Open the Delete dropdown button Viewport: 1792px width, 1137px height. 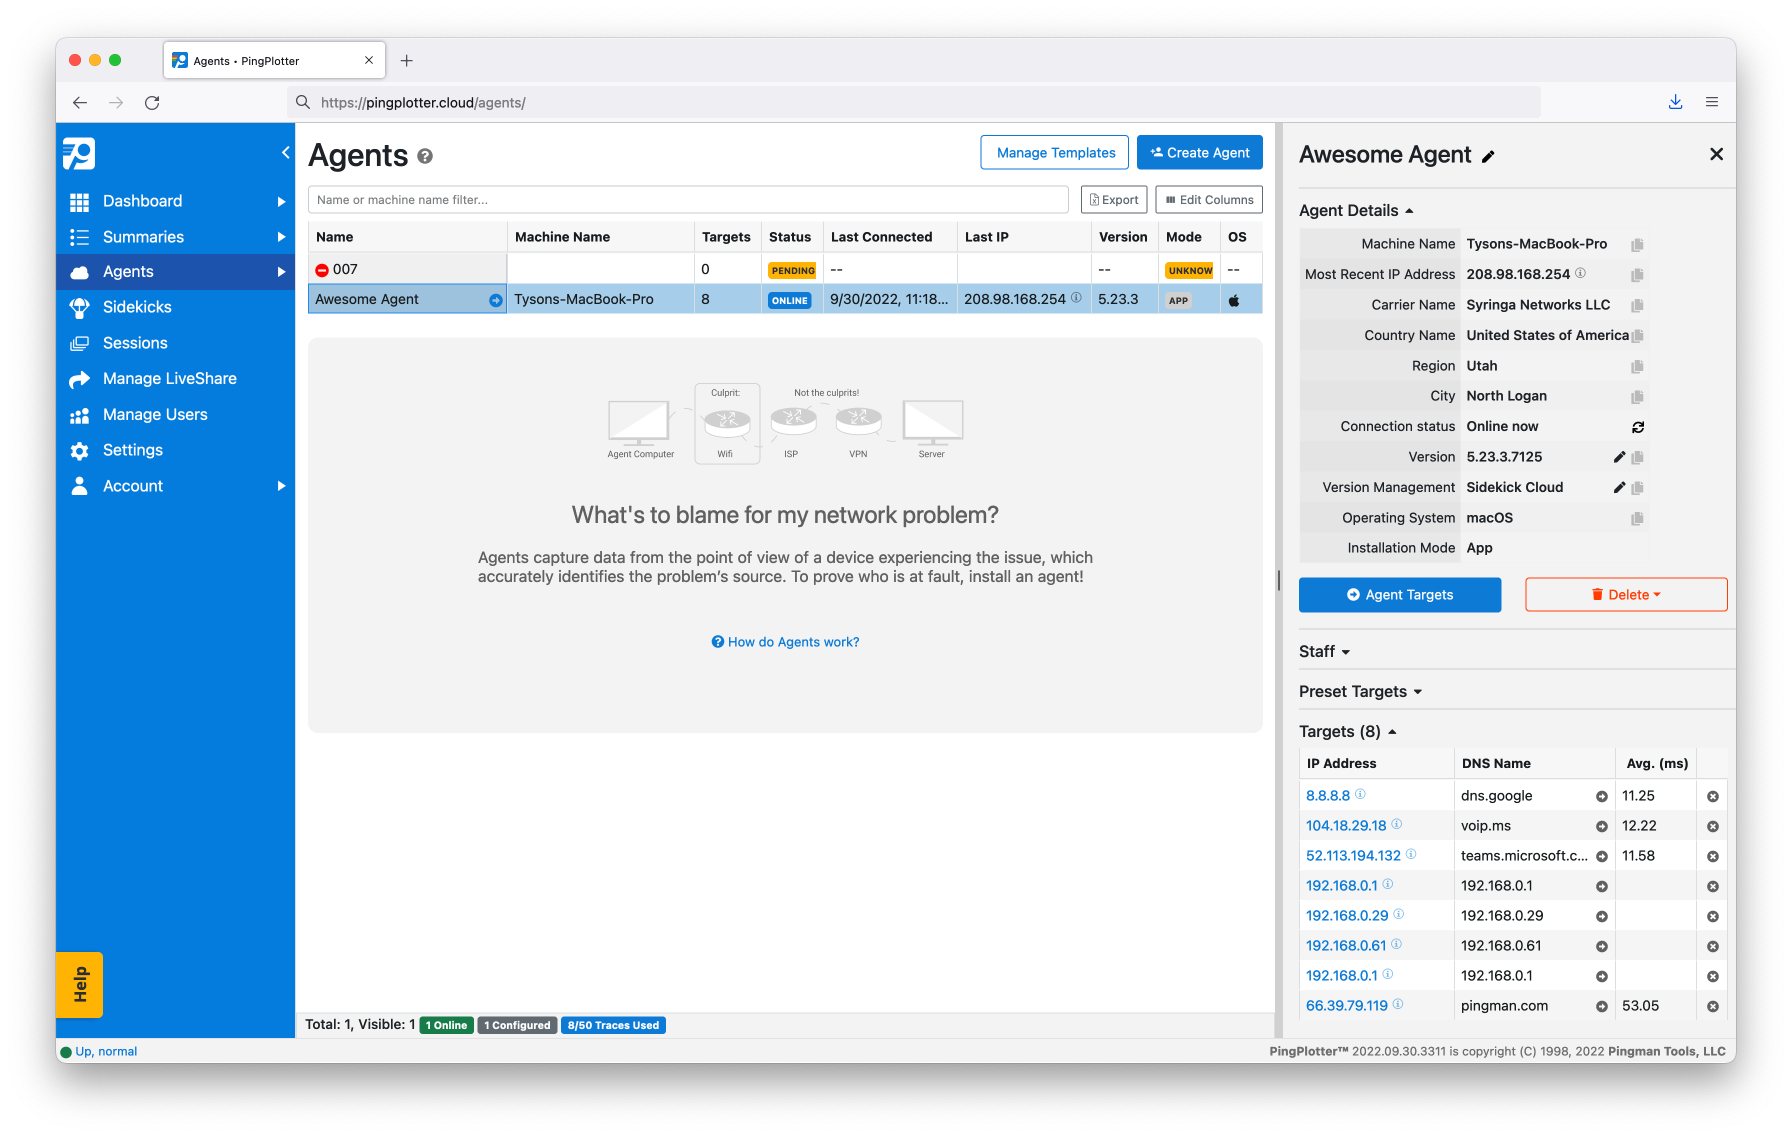[1626, 595]
